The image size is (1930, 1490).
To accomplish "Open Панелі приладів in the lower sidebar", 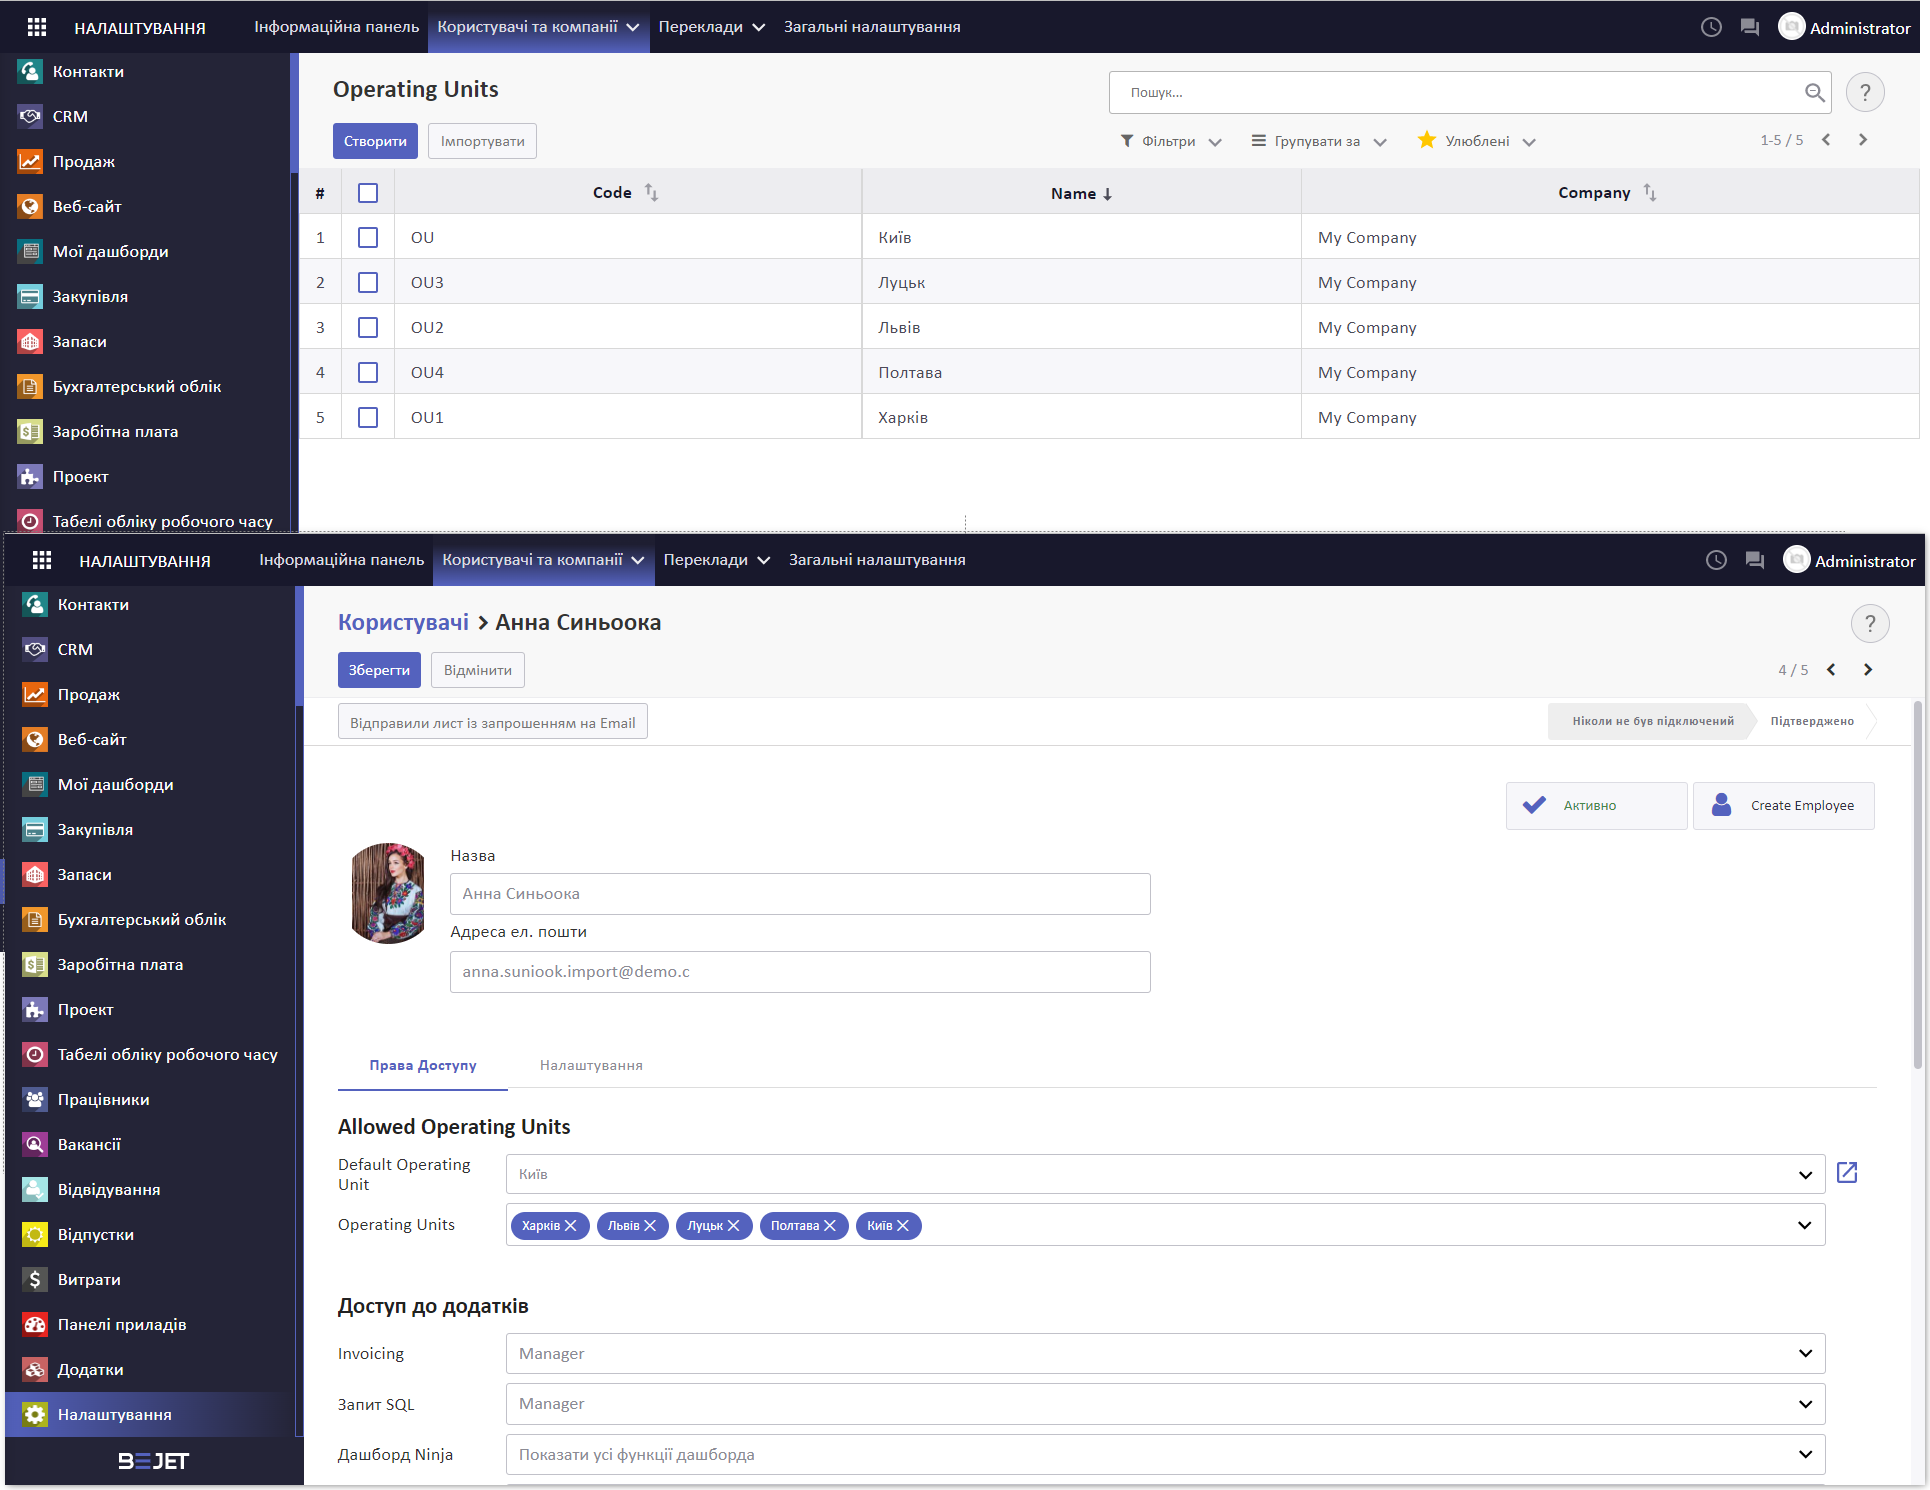I will (x=150, y=1325).
